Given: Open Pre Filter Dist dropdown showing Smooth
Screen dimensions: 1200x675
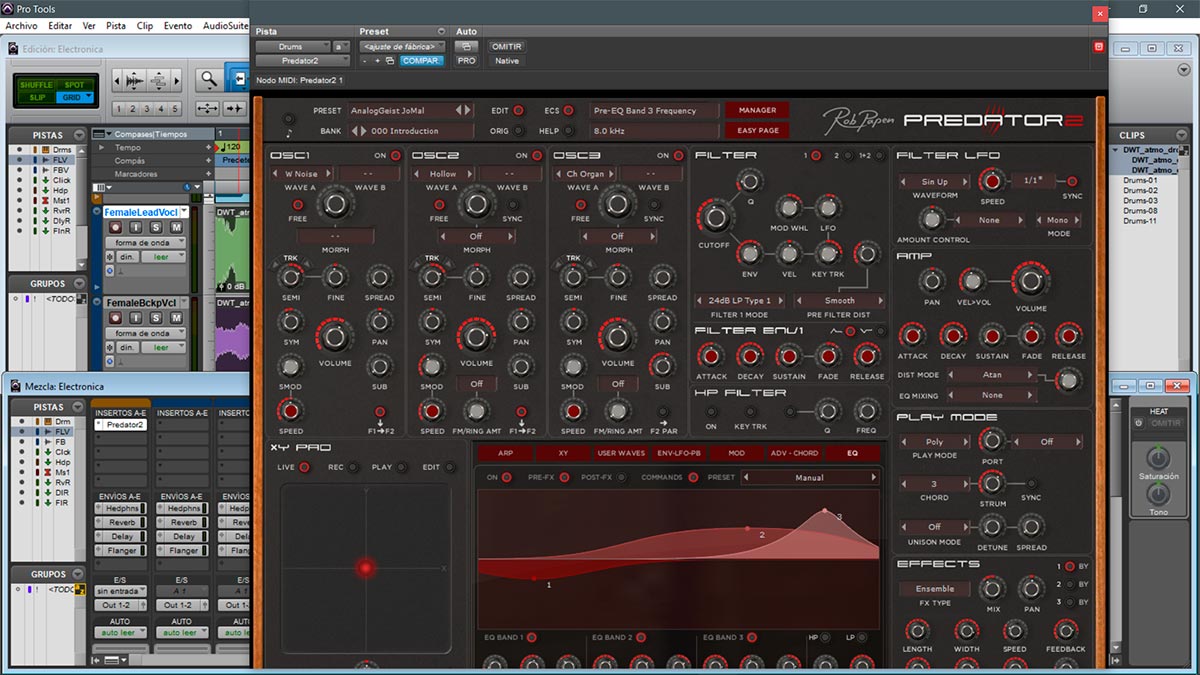Looking at the screenshot, I should click(x=840, y=300).
